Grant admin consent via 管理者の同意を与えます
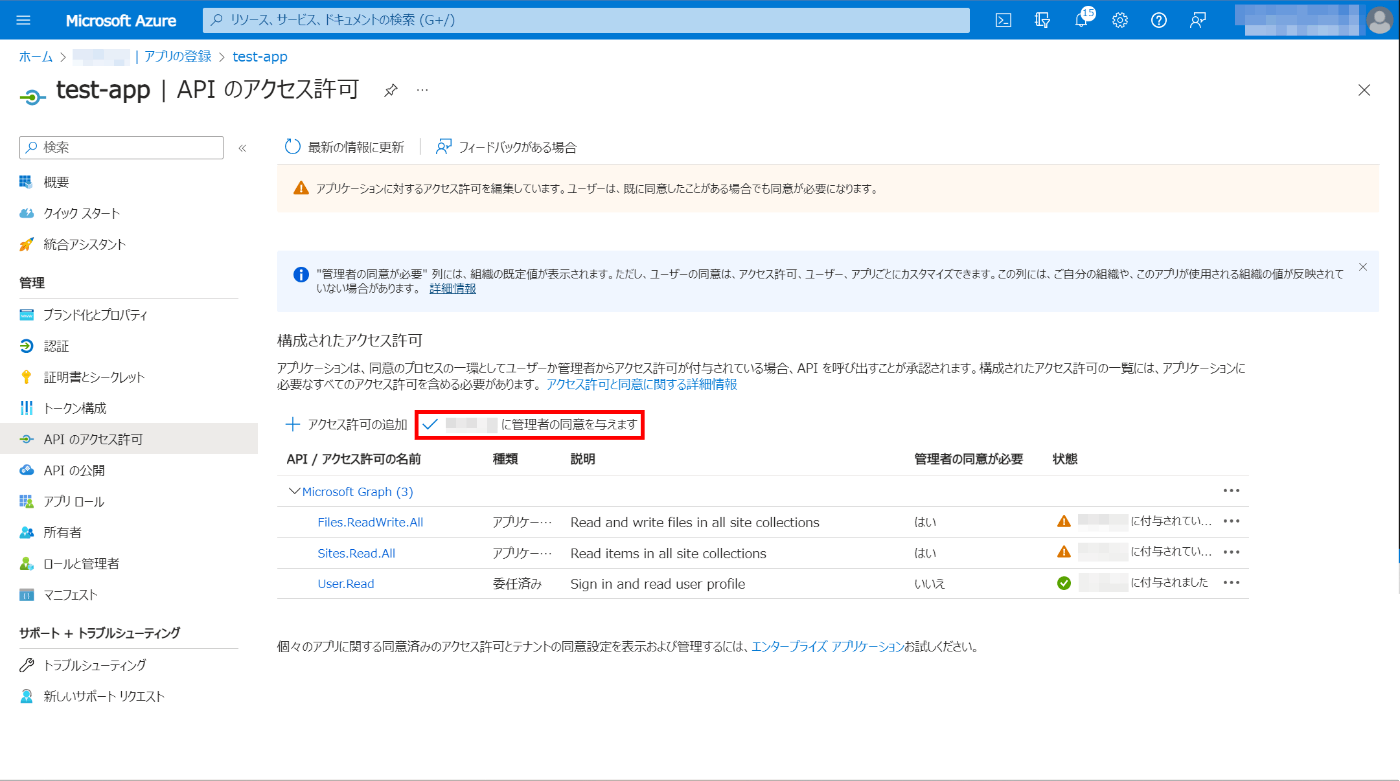 point(529,424)
